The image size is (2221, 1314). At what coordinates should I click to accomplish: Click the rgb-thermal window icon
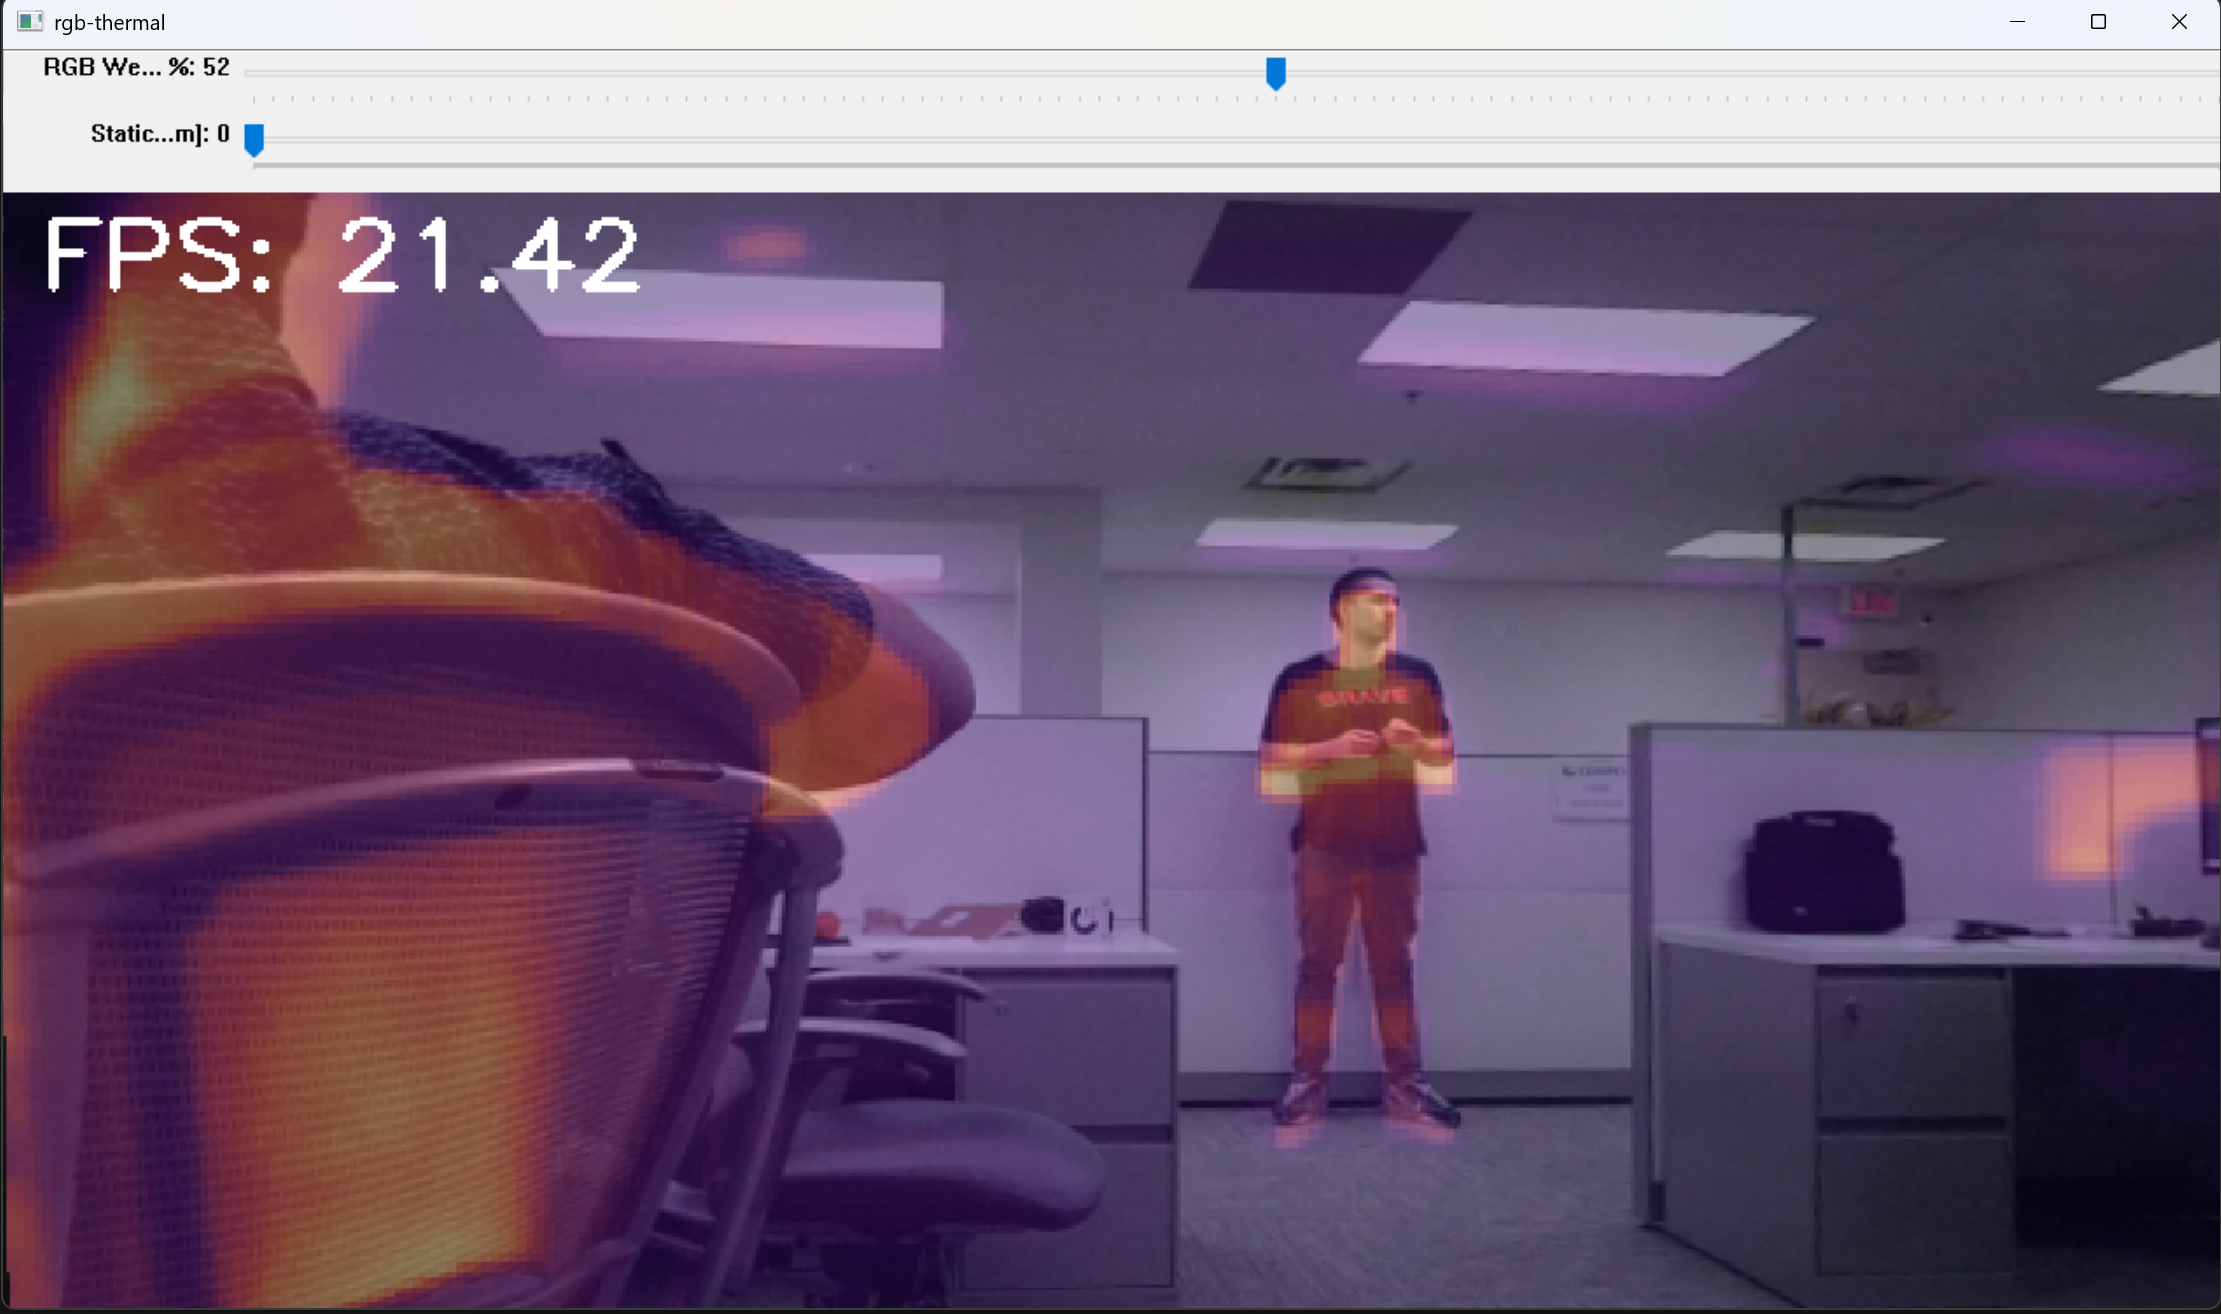point(30,22)
